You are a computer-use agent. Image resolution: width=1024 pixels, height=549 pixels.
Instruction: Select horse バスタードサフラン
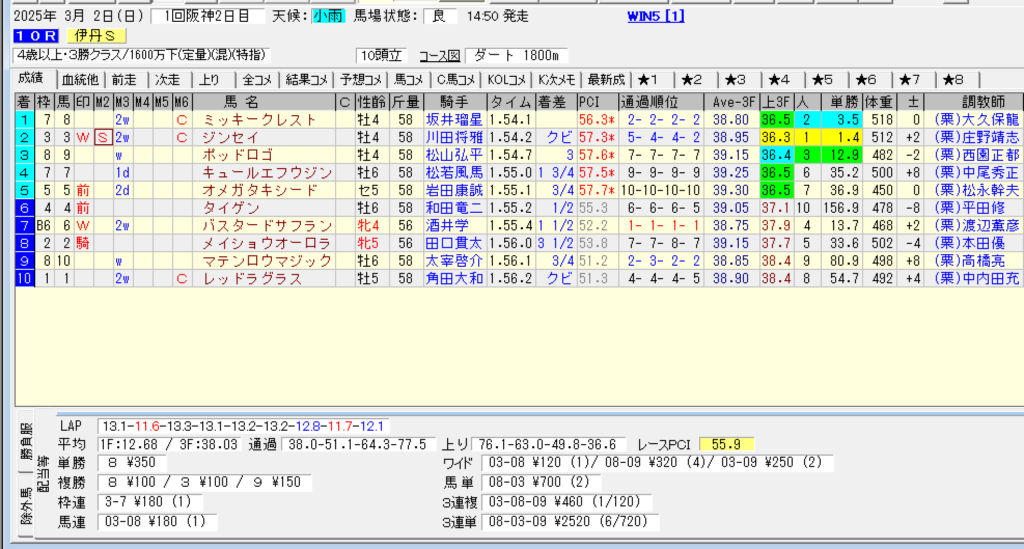[267, 226]
